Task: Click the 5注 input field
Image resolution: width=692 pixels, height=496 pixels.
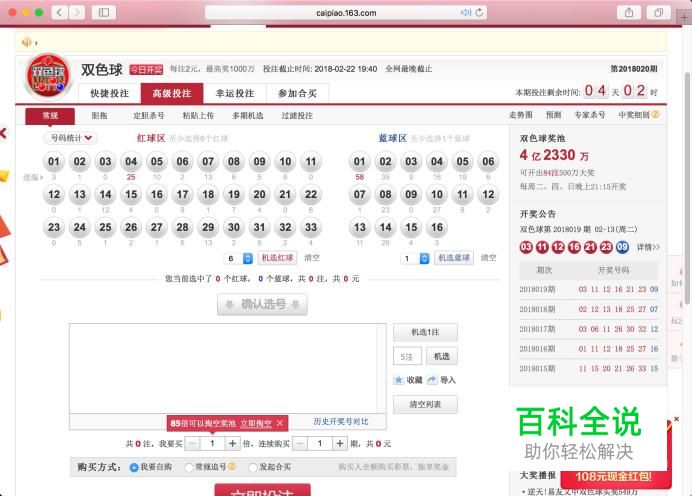Action: click(407, 357)
